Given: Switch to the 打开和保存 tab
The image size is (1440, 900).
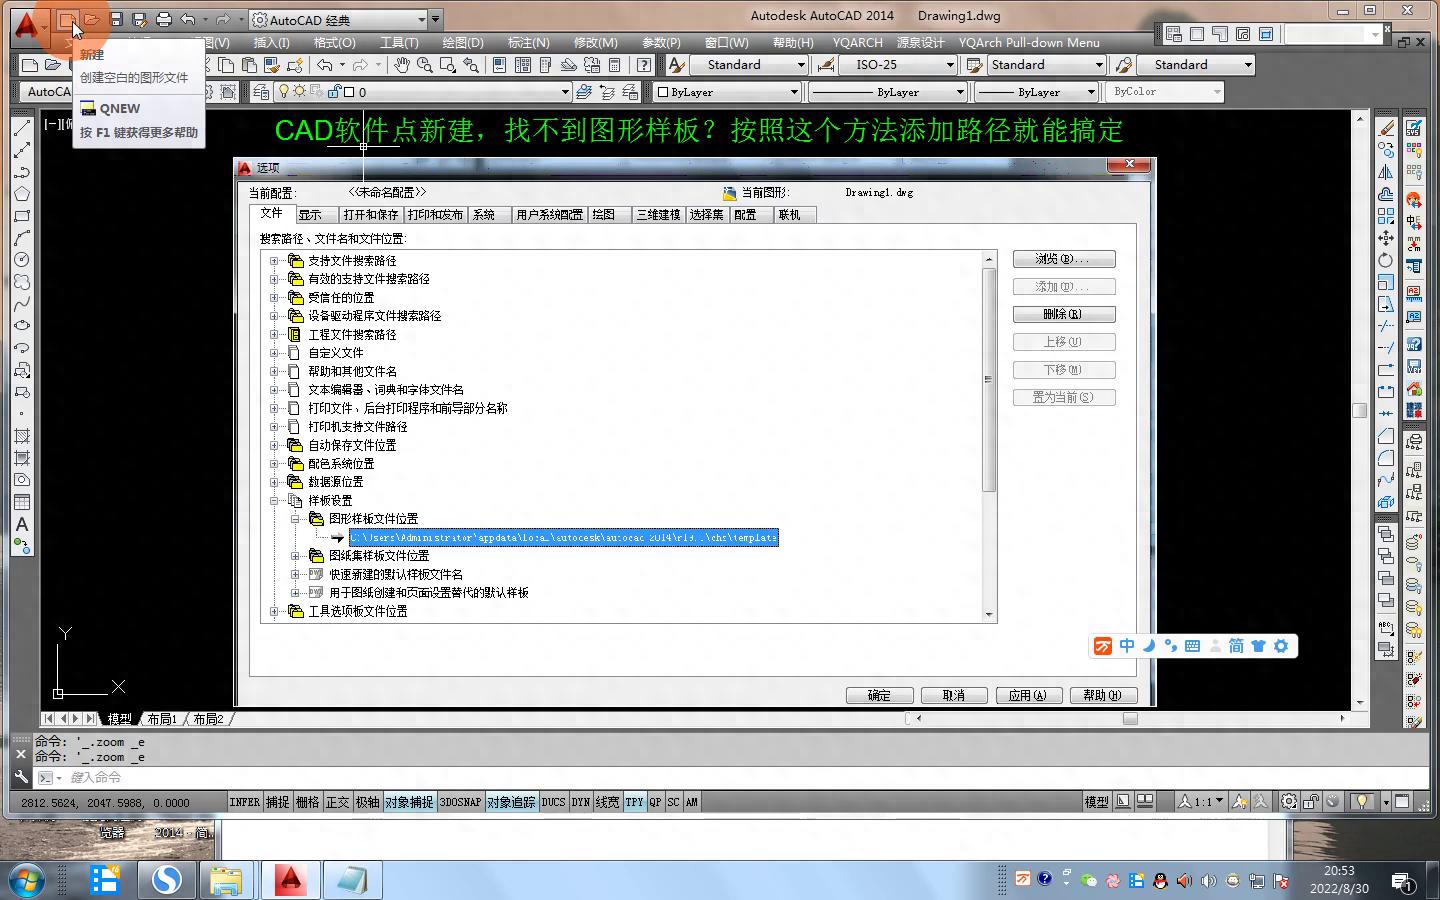Looking at the screenshot, I should click(370, 215).
